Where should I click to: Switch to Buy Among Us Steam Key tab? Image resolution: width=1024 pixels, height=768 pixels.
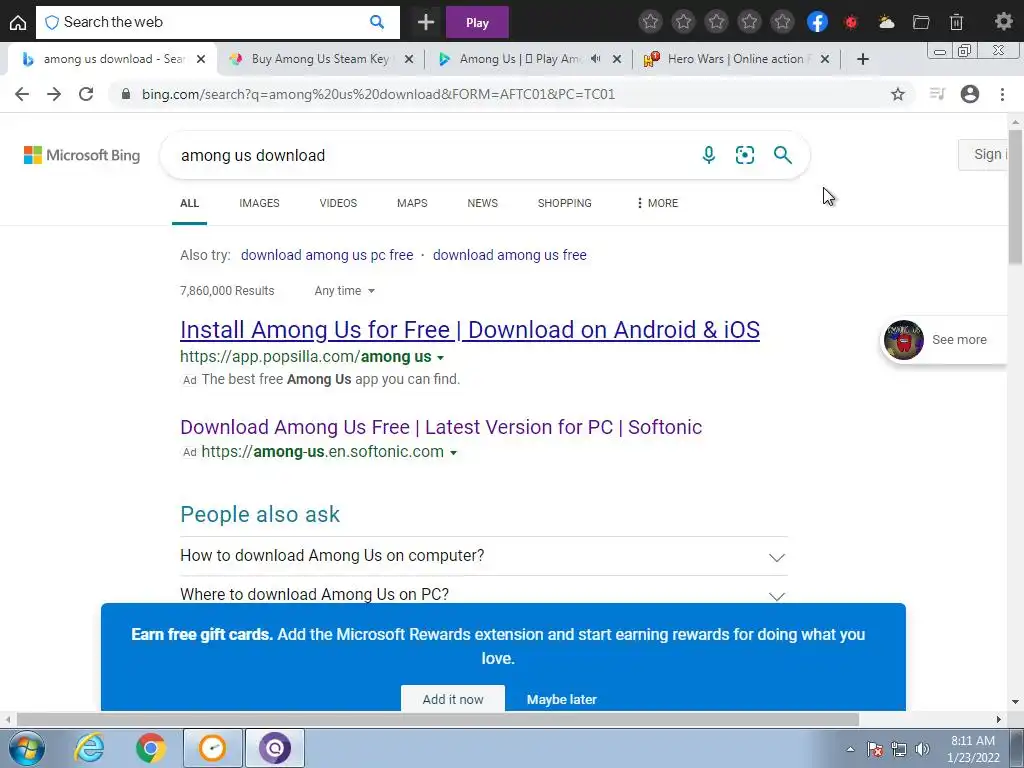(320, 59)
